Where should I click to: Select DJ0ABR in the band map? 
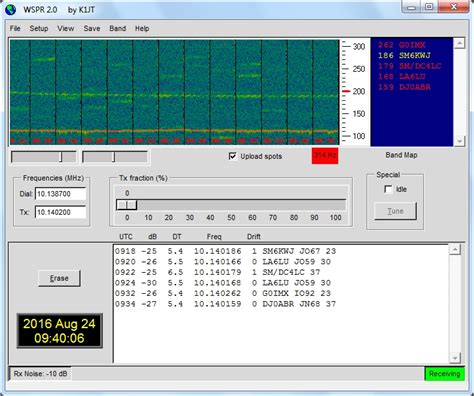pyautogui.click(x=404, y=87)
